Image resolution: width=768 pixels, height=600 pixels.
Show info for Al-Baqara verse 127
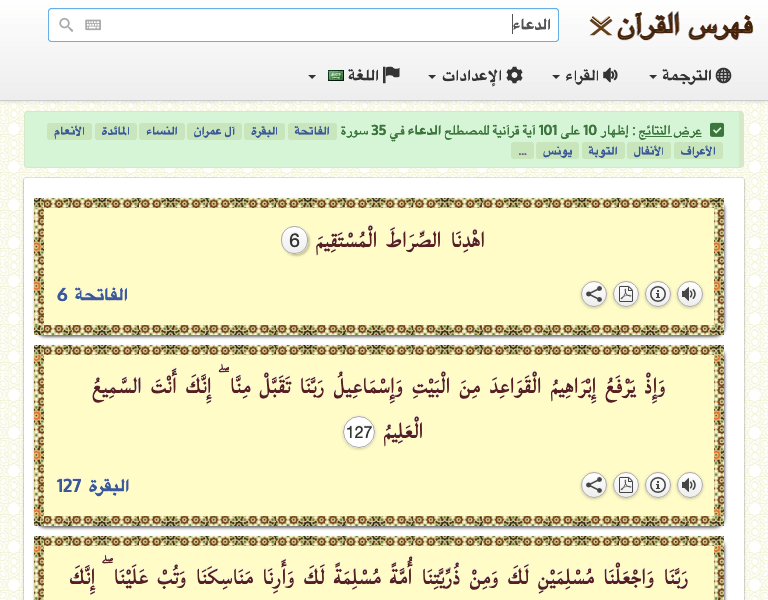point(657,485)
